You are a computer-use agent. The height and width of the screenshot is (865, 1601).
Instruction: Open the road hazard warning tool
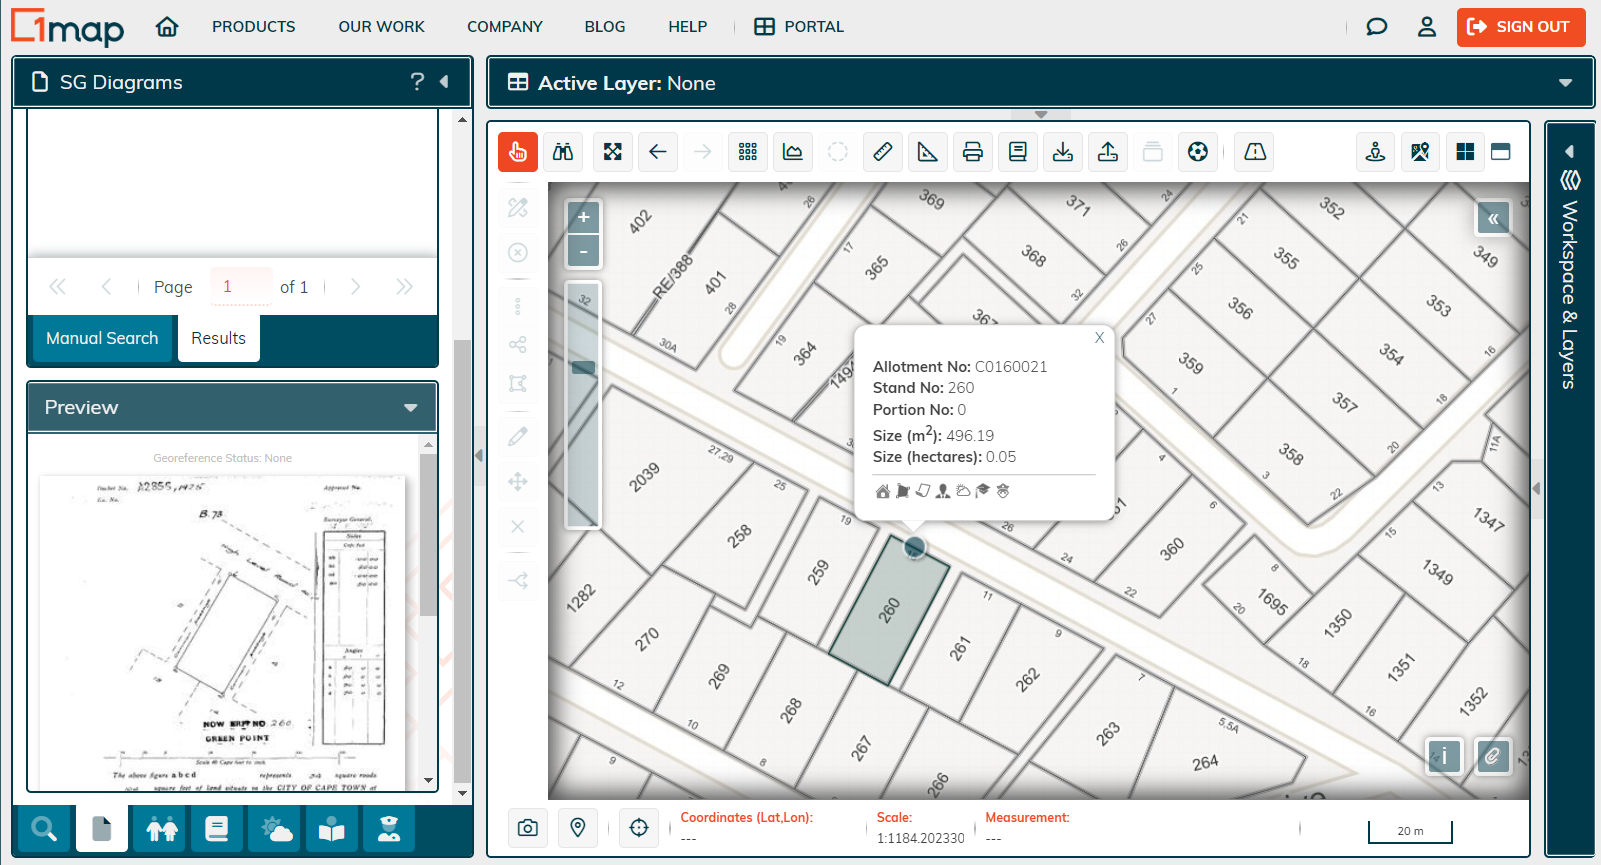[1255, 152]
